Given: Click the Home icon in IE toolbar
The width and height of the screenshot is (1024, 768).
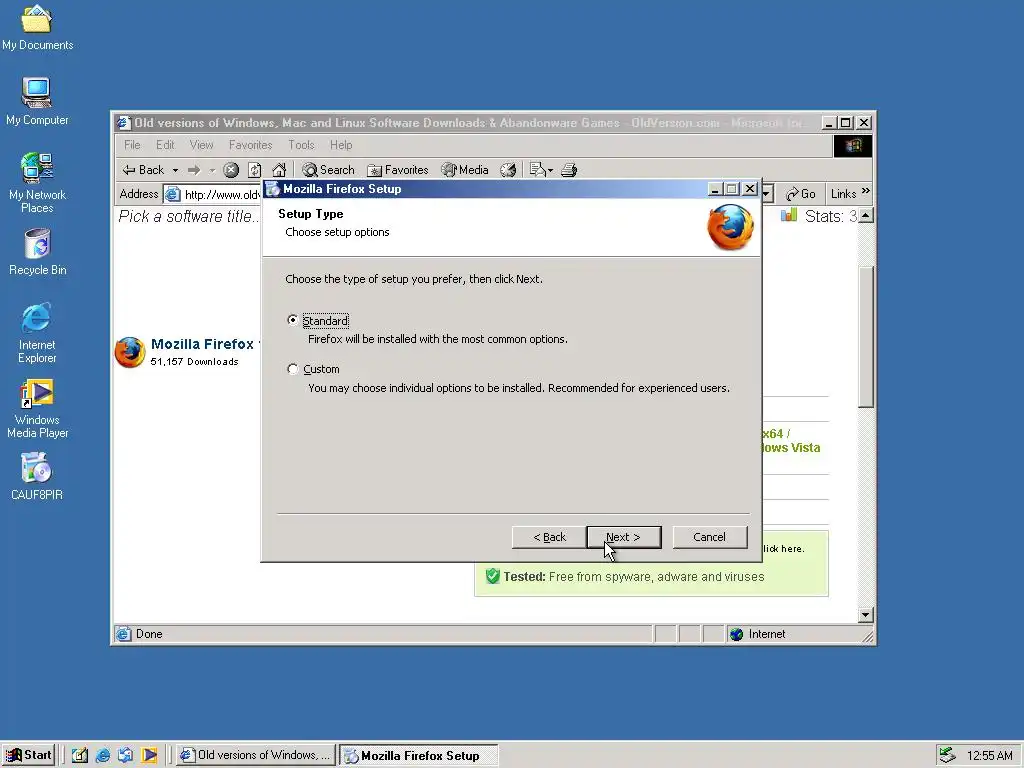Looking at the screenshot, I should coord(279,170).
